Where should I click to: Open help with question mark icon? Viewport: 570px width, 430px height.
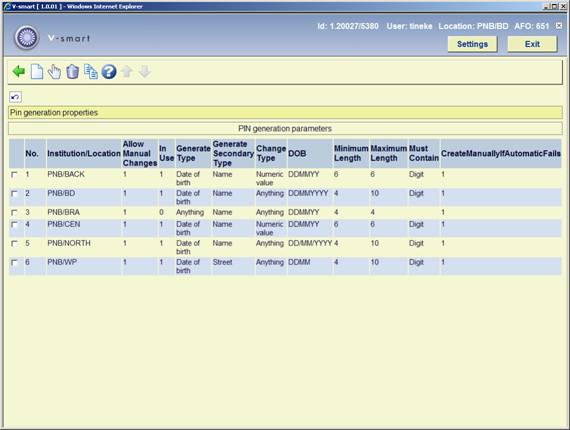click(x=109, y=72)
